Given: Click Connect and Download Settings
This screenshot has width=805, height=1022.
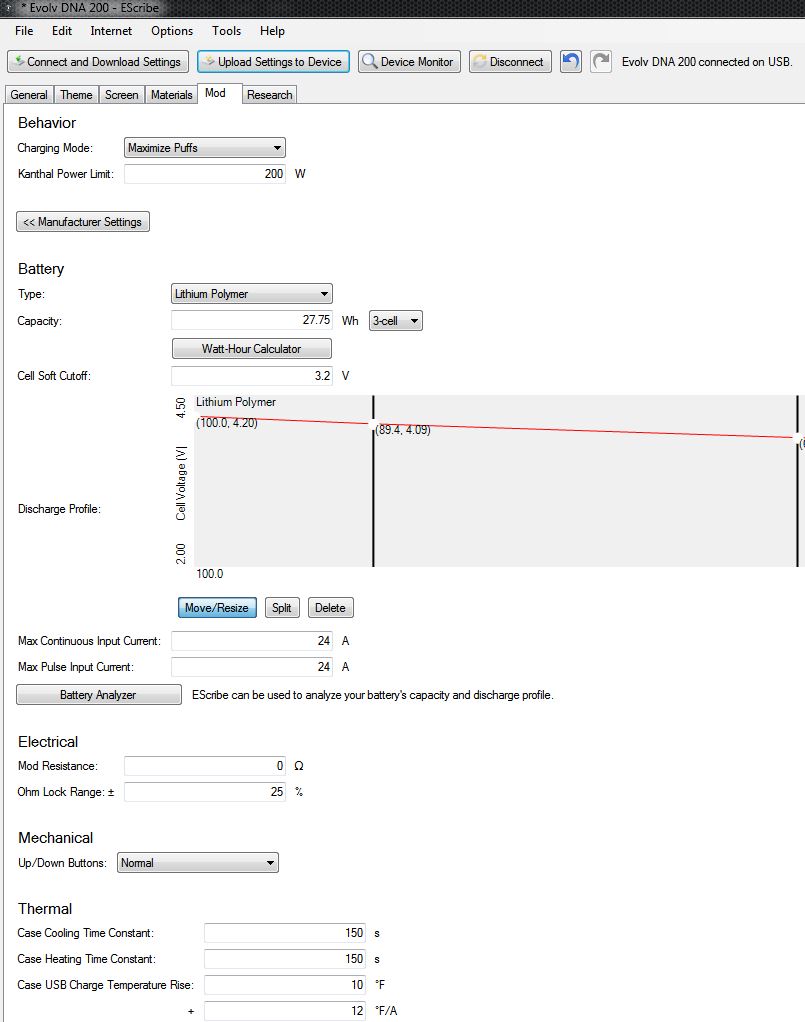Looking at the screenshot, I should tap(97, 61).
